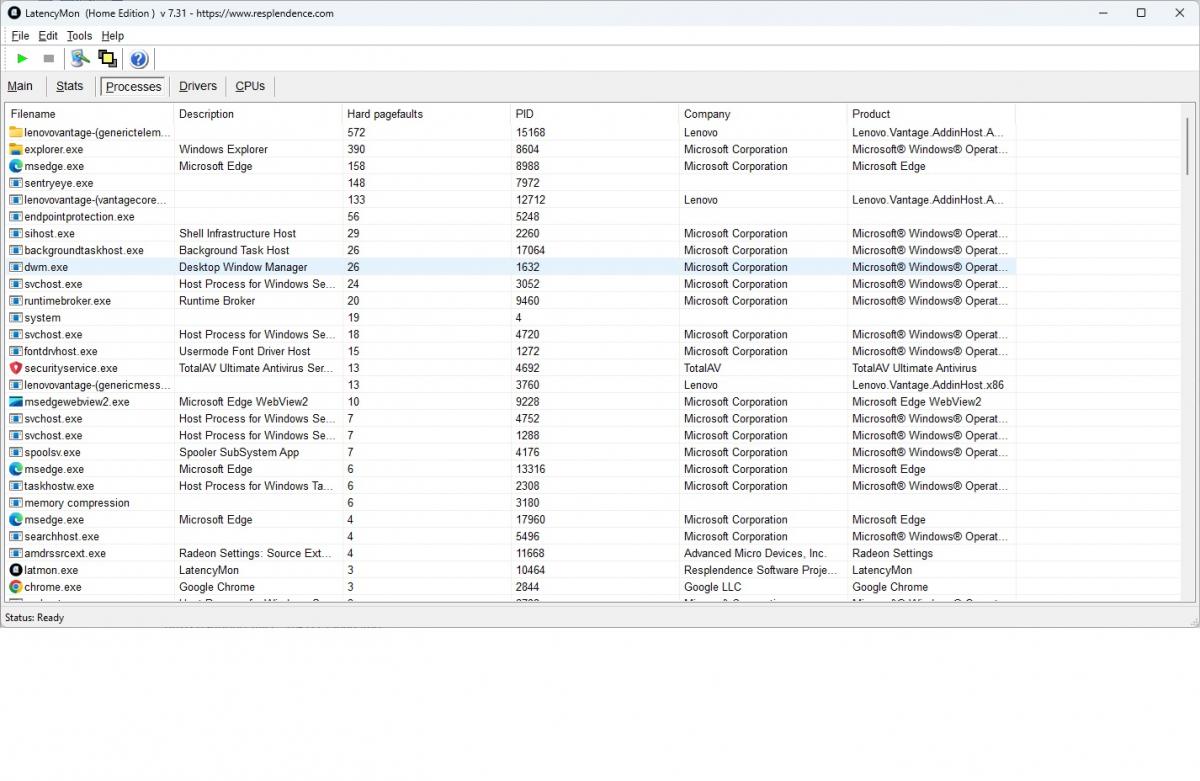Stop monitoring using the grey stop icon

point(48,59)
